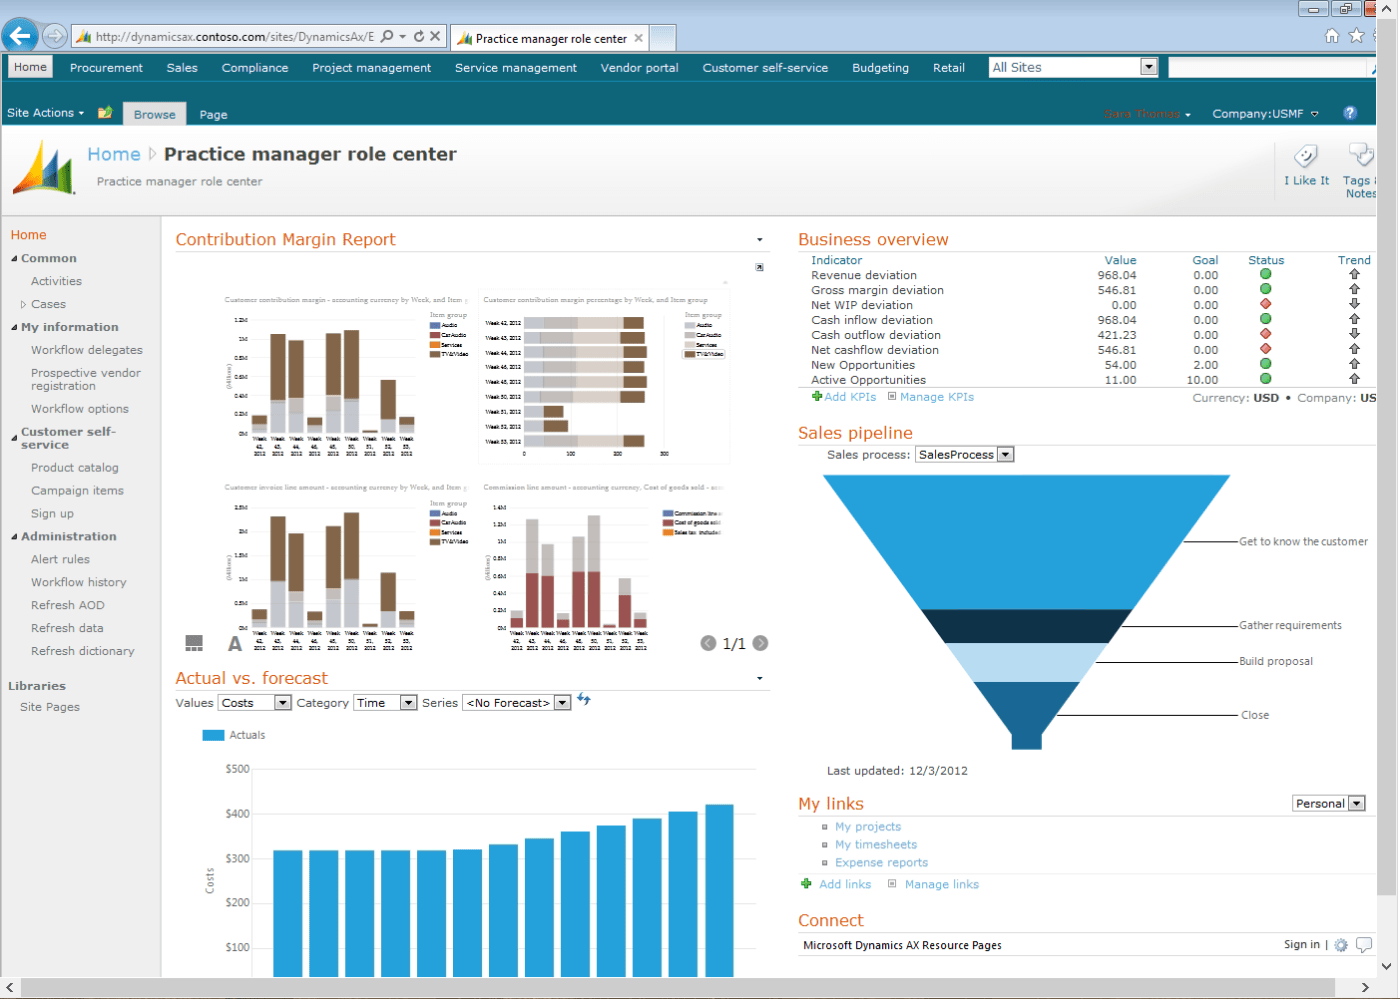Open the SalesProcess dropdown
Screen dimensions: 1400x999
tap(1006, 455)
